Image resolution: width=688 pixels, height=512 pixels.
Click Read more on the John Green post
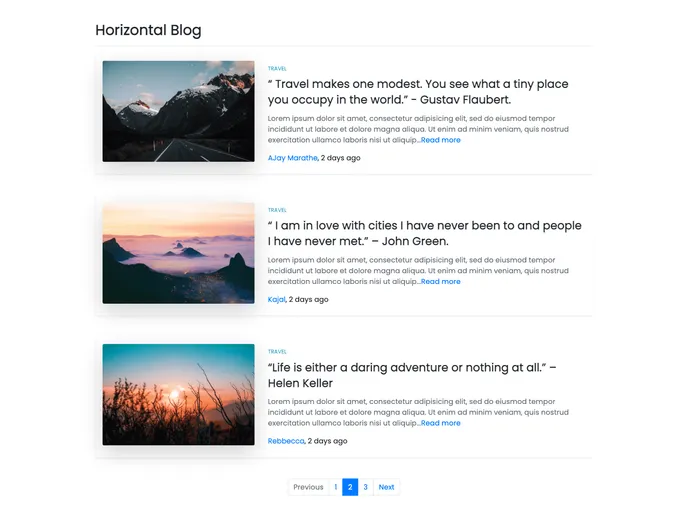[x=440, y=282]
